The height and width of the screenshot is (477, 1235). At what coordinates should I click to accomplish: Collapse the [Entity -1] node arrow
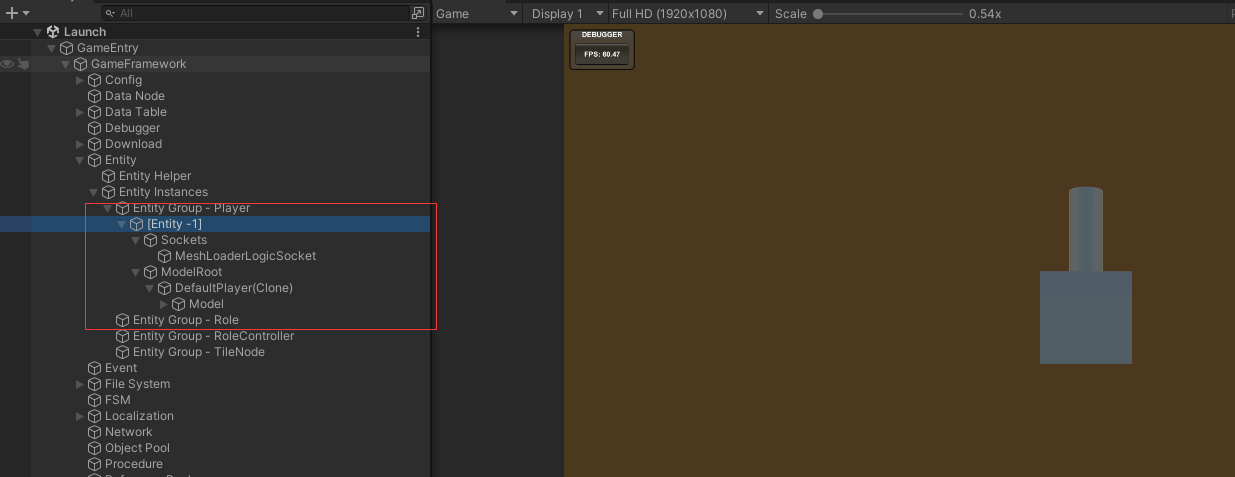(122, 224)
